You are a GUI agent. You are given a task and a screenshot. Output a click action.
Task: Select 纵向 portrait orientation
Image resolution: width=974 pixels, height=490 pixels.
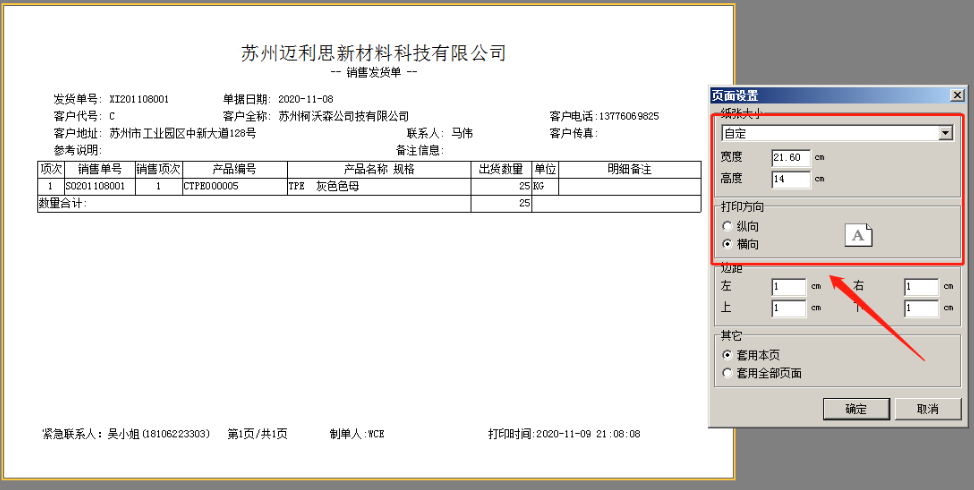tap(727, 226)
